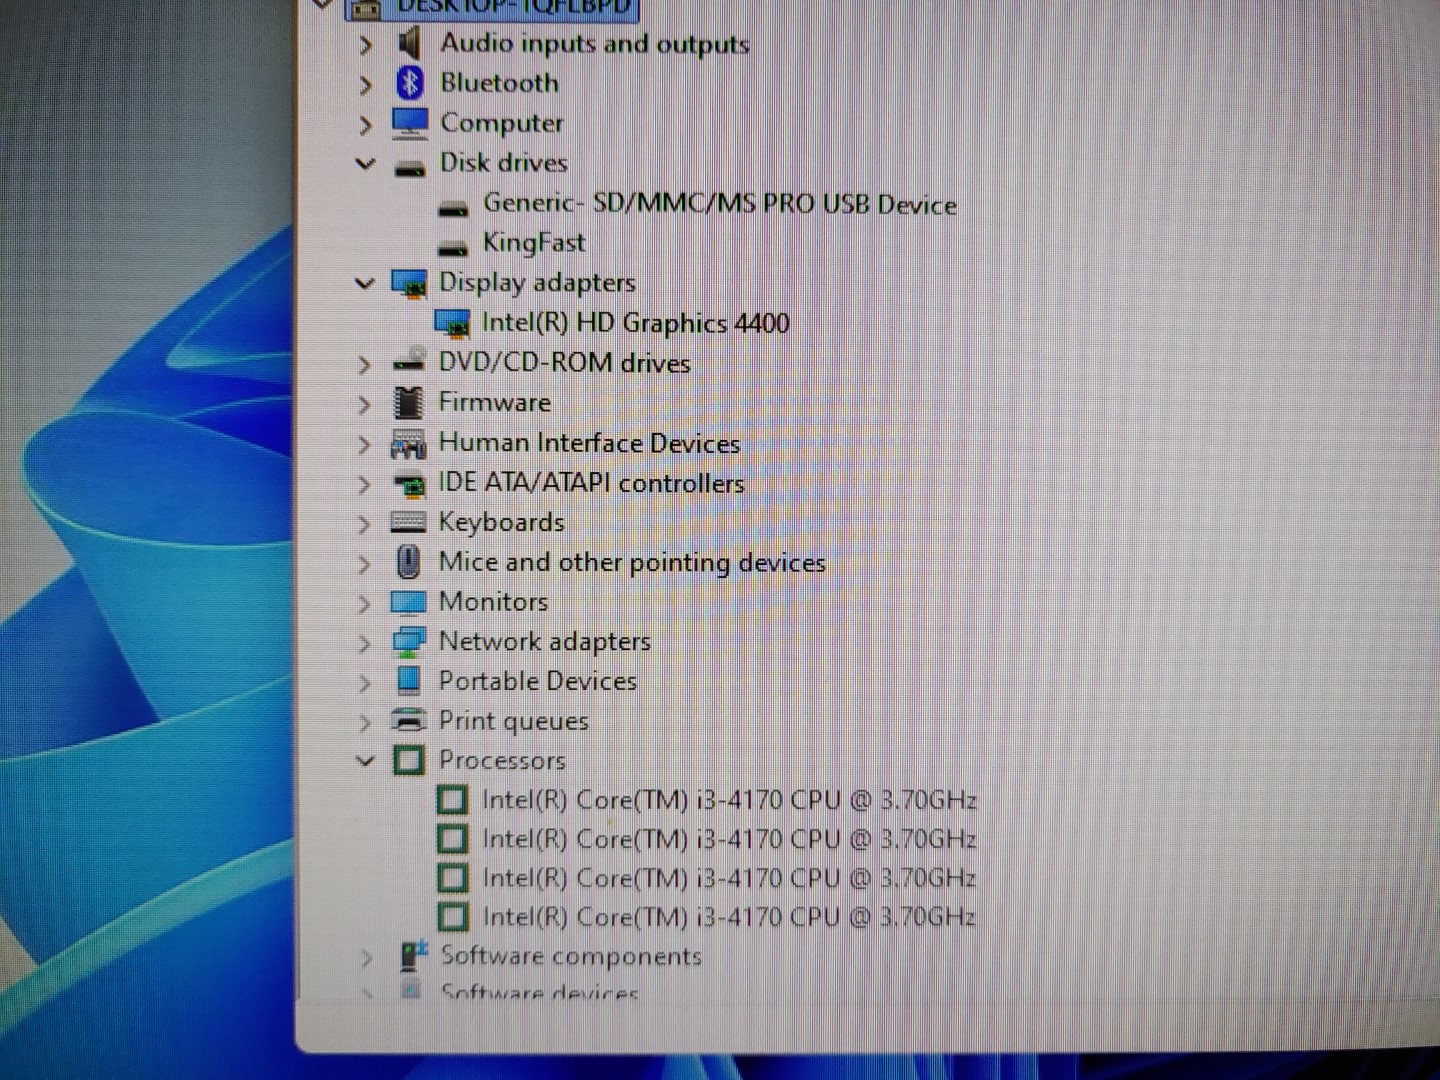Viewport: 1440px width, 1080px height.
Task: Collapse the Display adapters node
Action: point(365,284)
